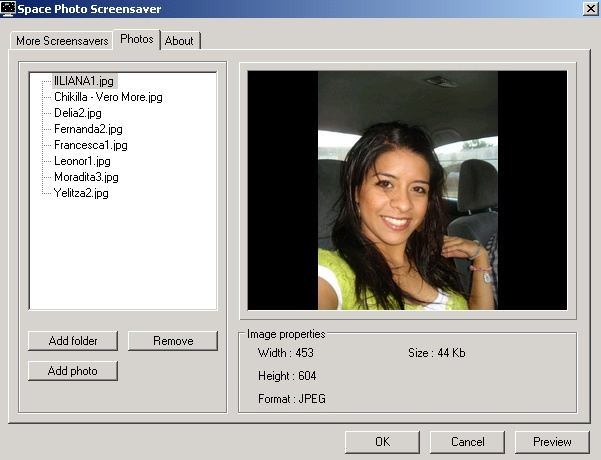Highlight Fernanda2.jpg in the file tree
The image size is (601, 460).
(88, 129)
